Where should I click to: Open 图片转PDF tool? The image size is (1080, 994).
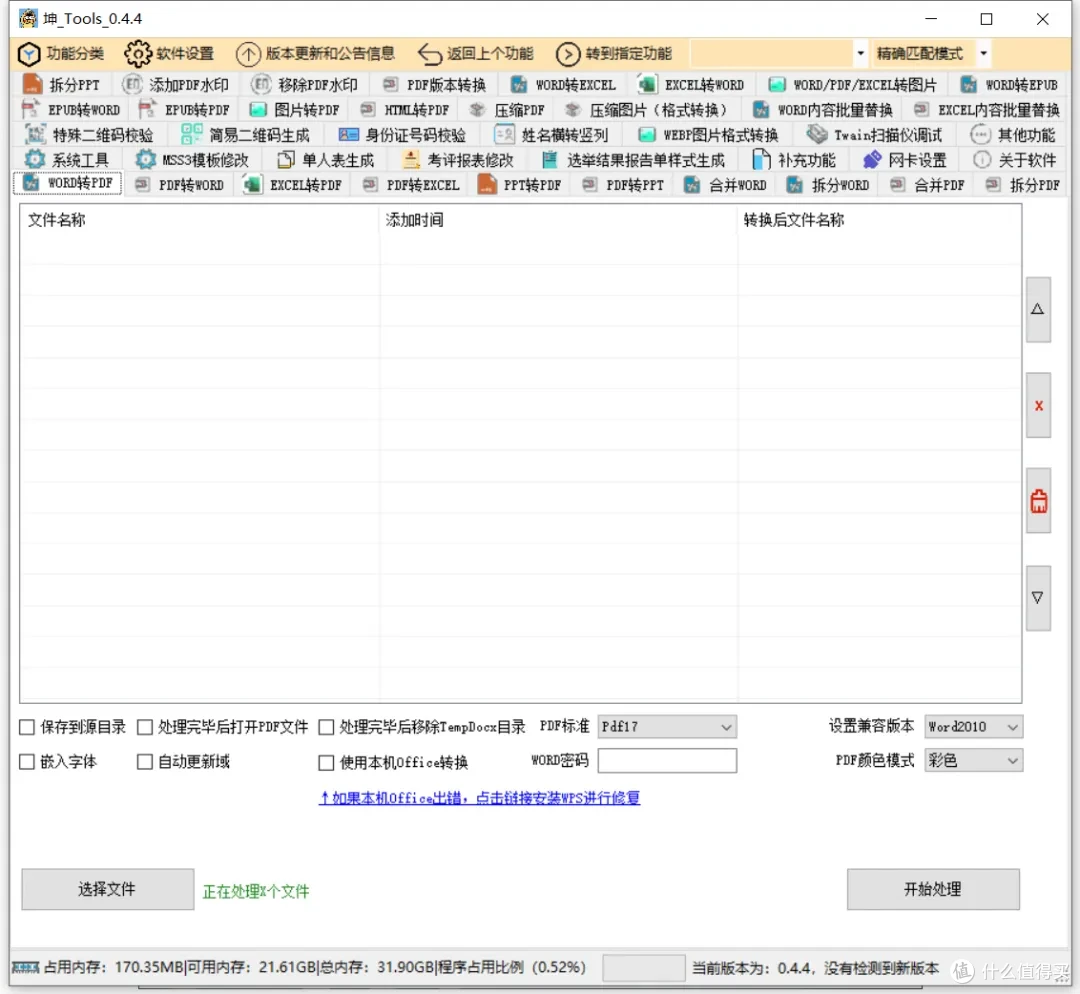click(294, 110)
